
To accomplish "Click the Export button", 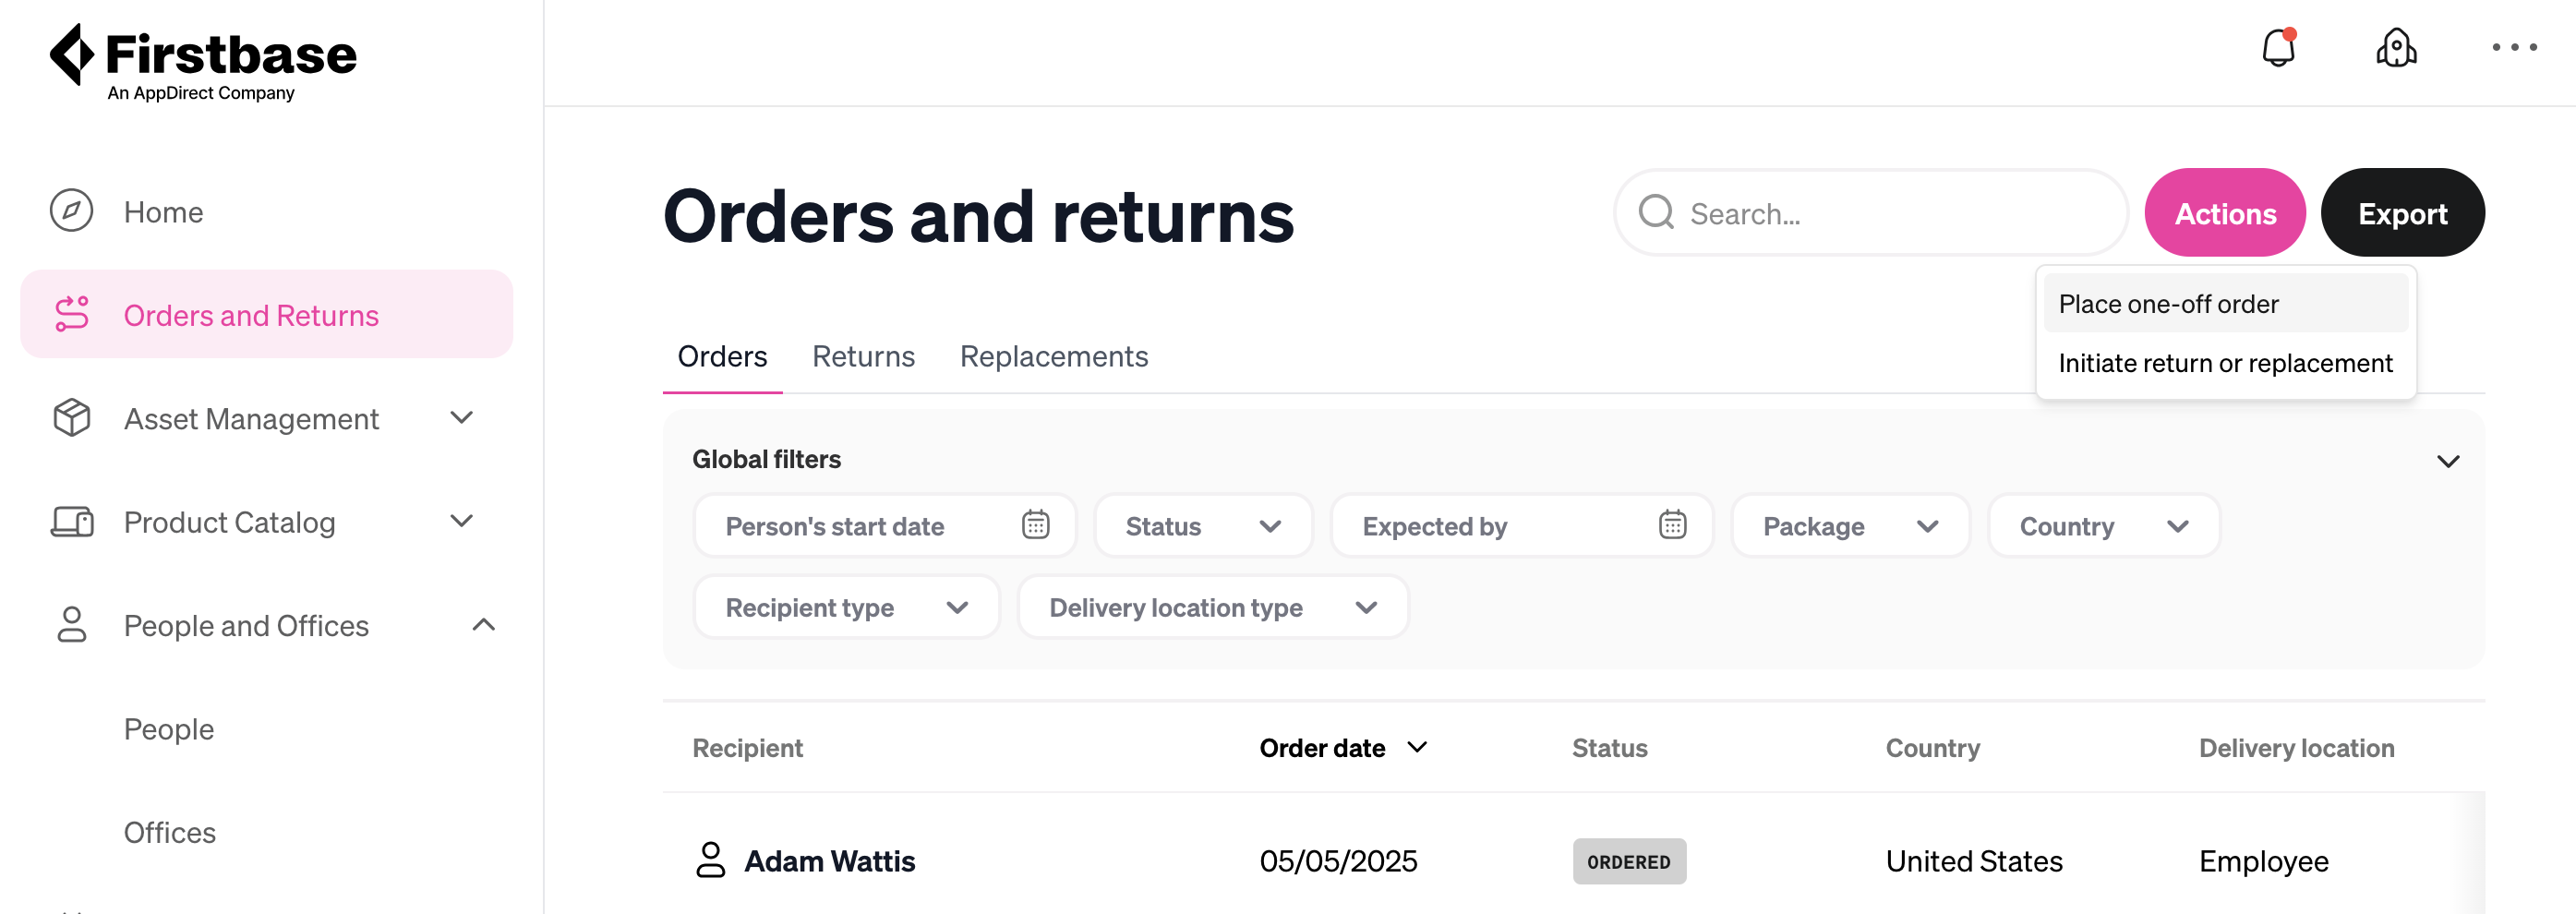I will pos(2402,213).
